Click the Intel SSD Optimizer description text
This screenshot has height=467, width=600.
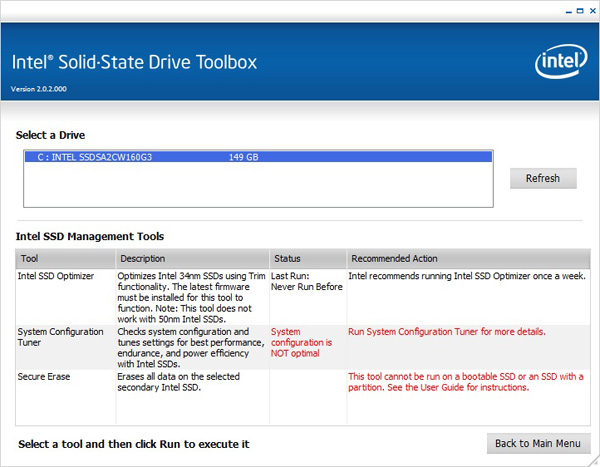pyautogui.click(x=191, y=297)
